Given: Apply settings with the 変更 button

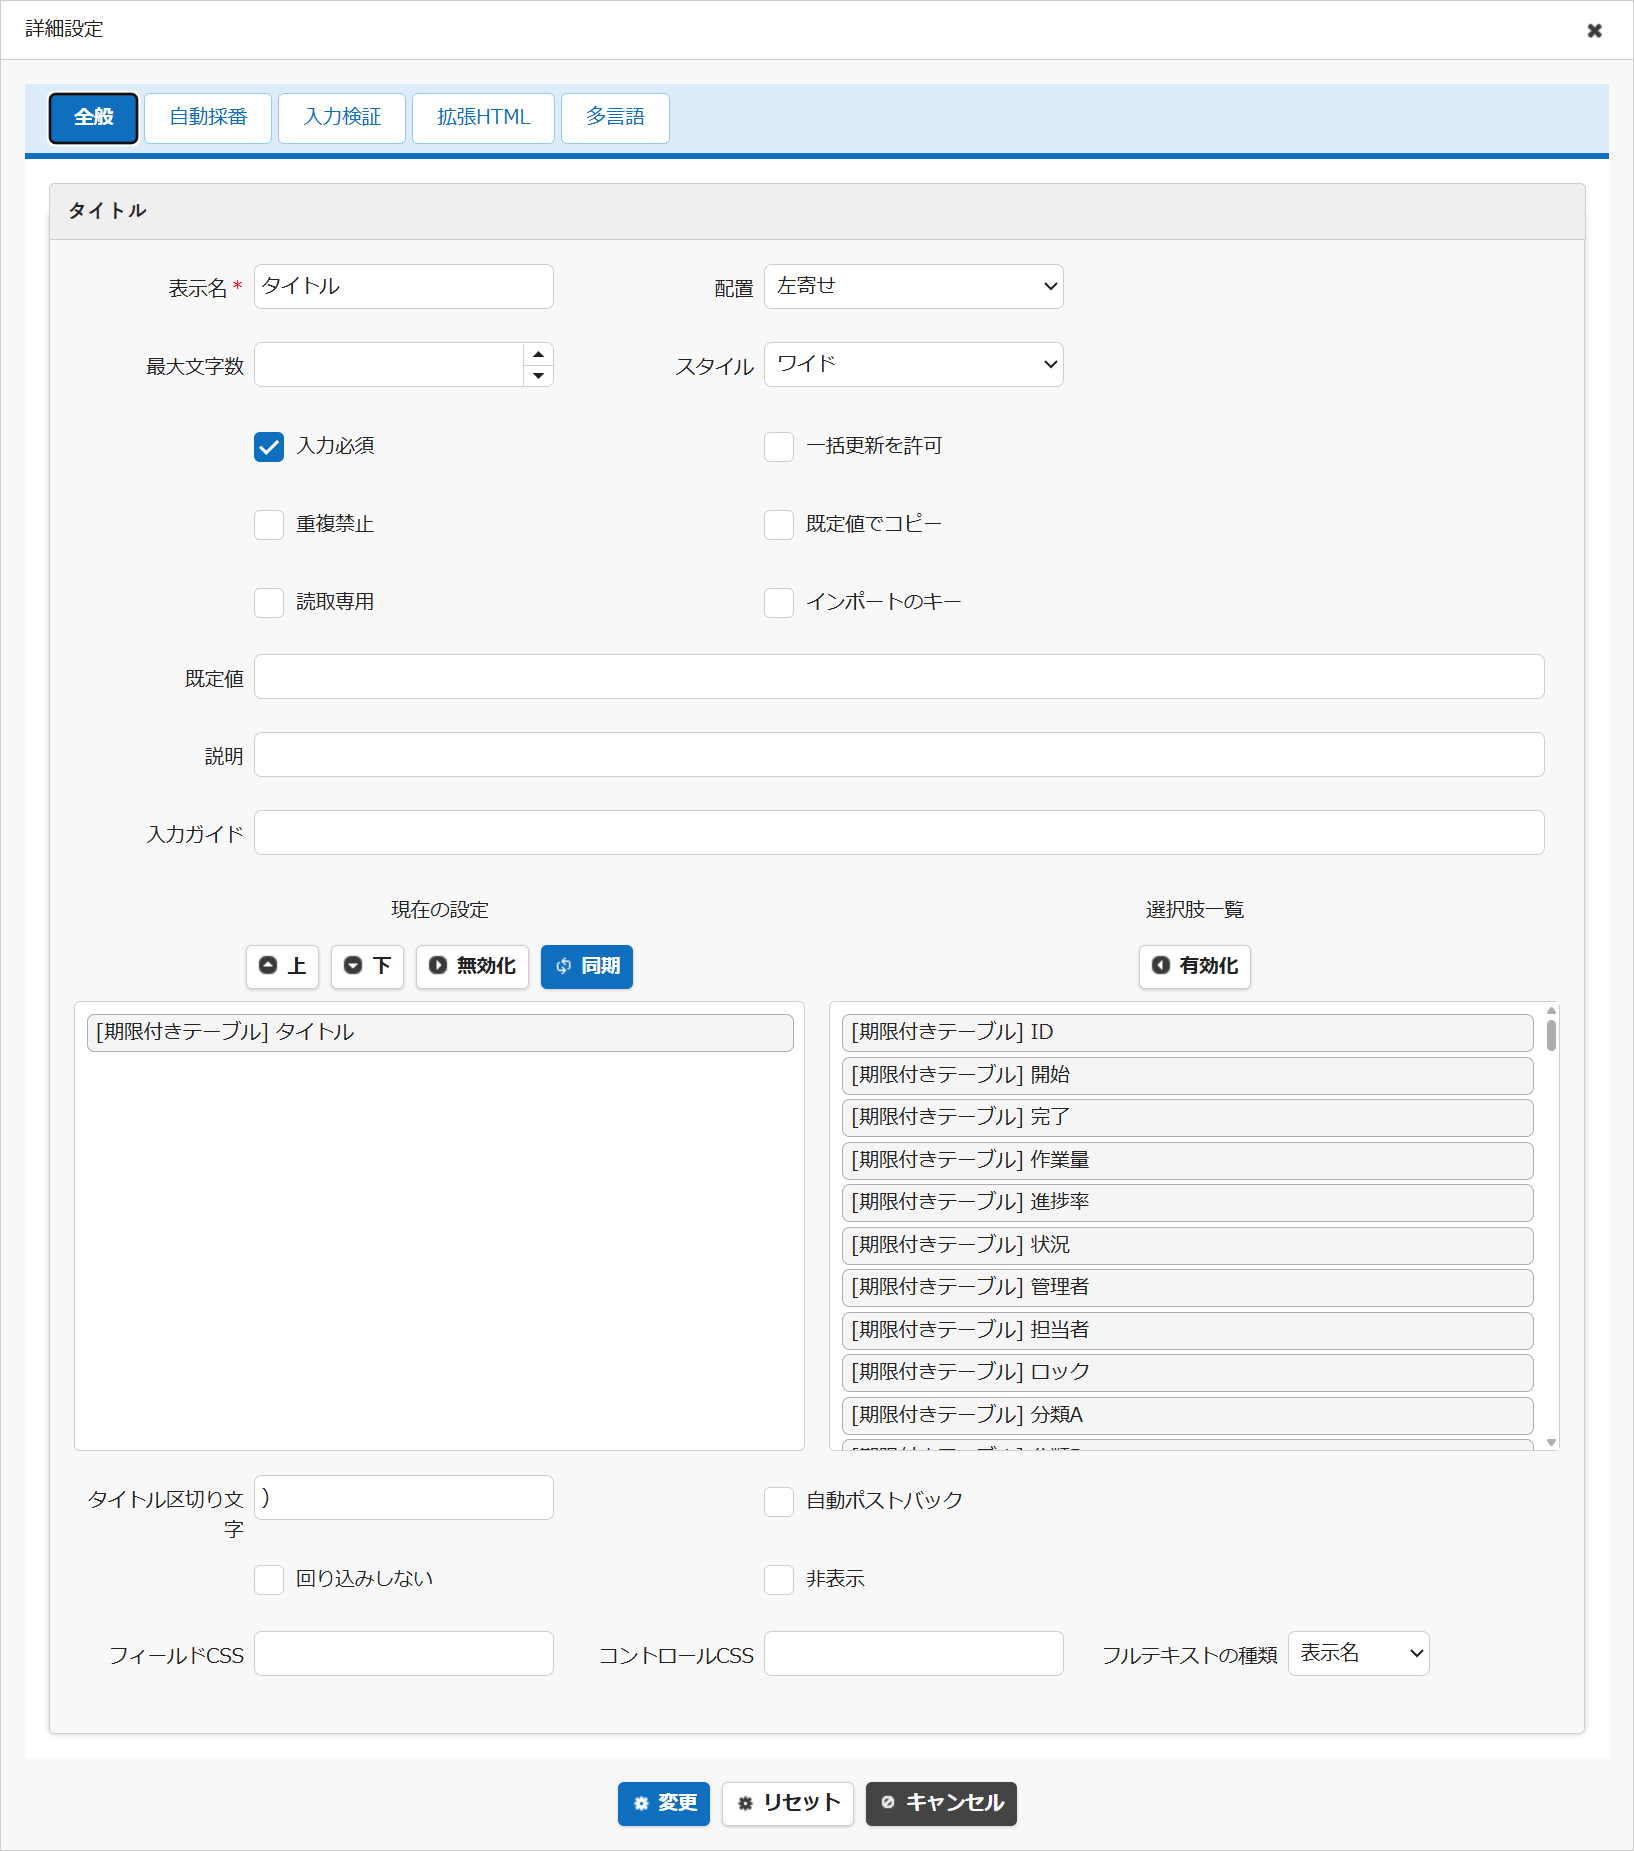Looking at the screenshot, I should 664,1803.
